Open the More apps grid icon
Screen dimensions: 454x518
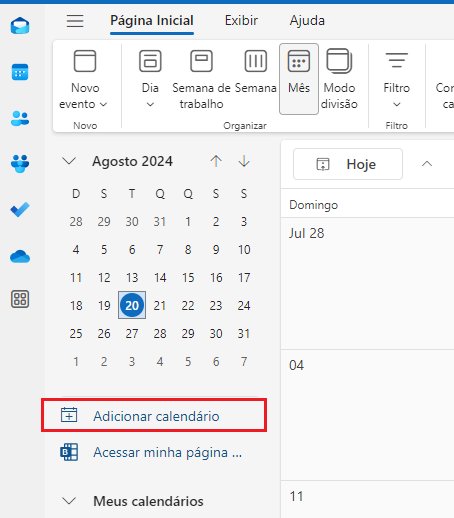20,299
